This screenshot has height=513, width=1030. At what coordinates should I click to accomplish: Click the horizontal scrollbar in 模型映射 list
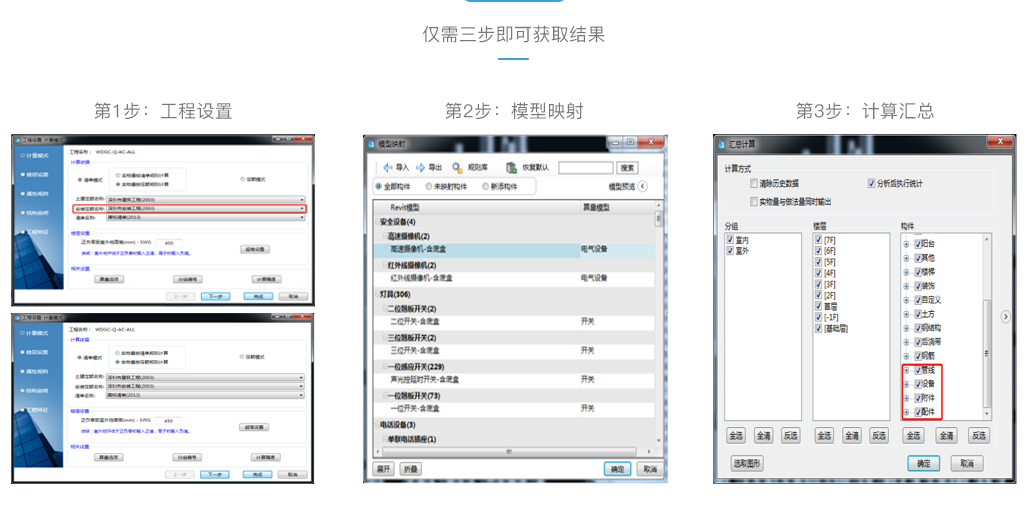(509, 452)
